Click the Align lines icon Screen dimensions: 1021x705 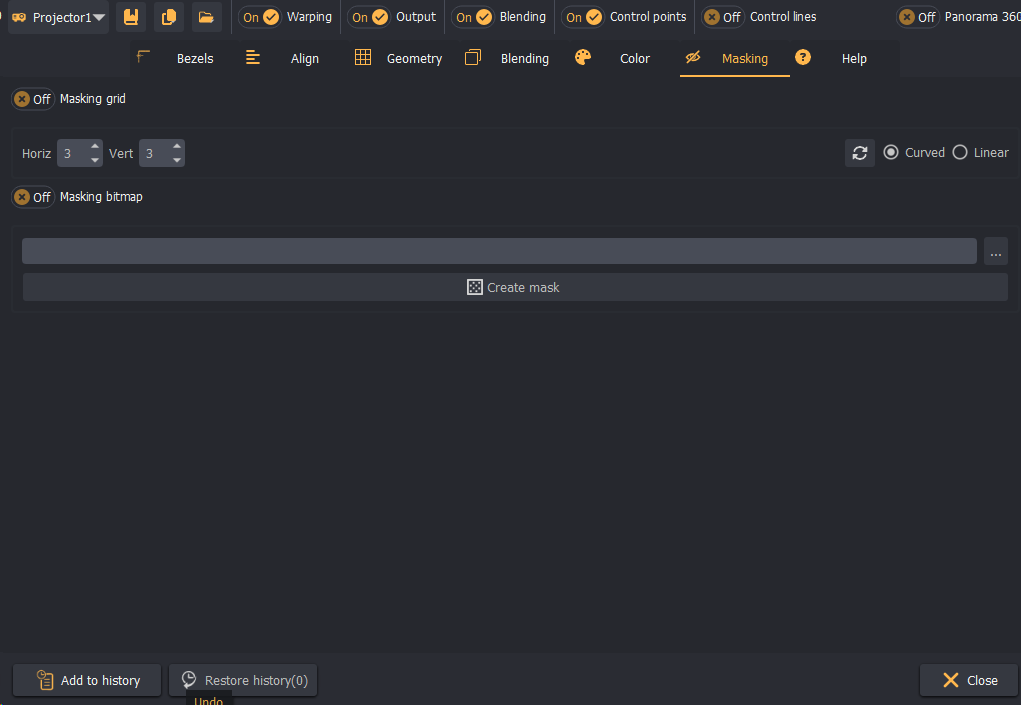(253, 57)
